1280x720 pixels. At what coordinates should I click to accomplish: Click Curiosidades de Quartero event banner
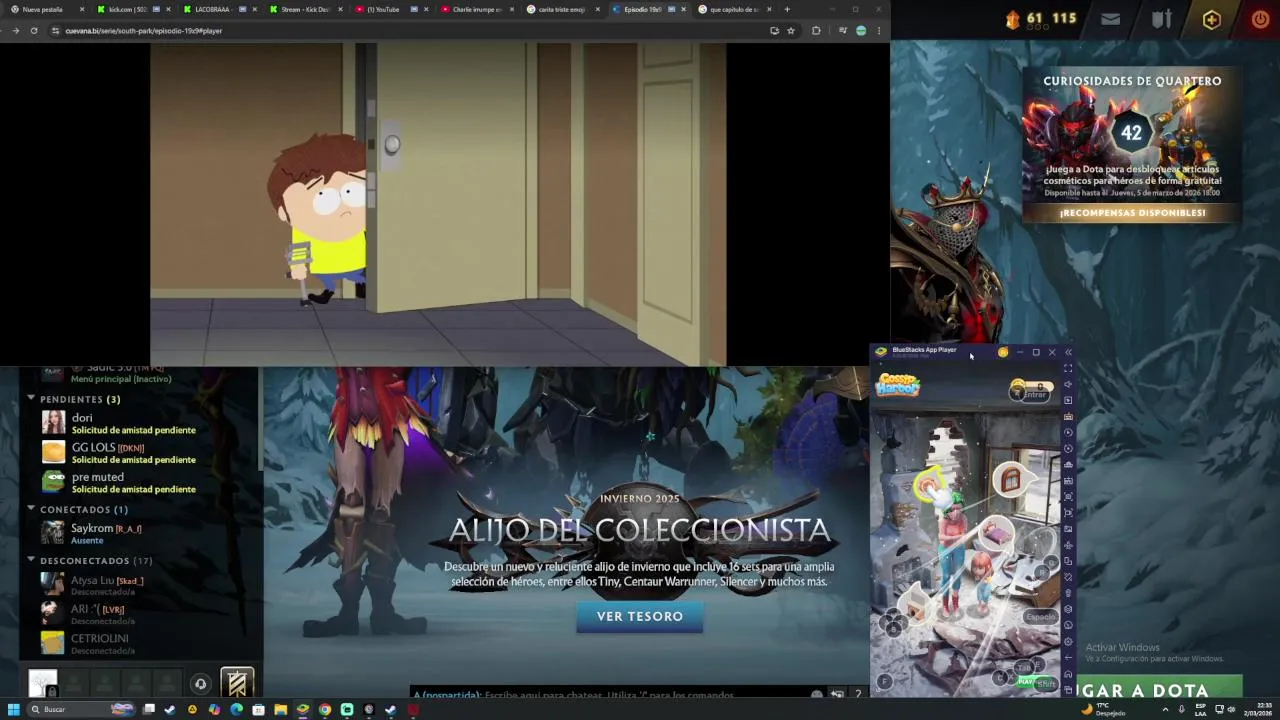point(1132,145)
